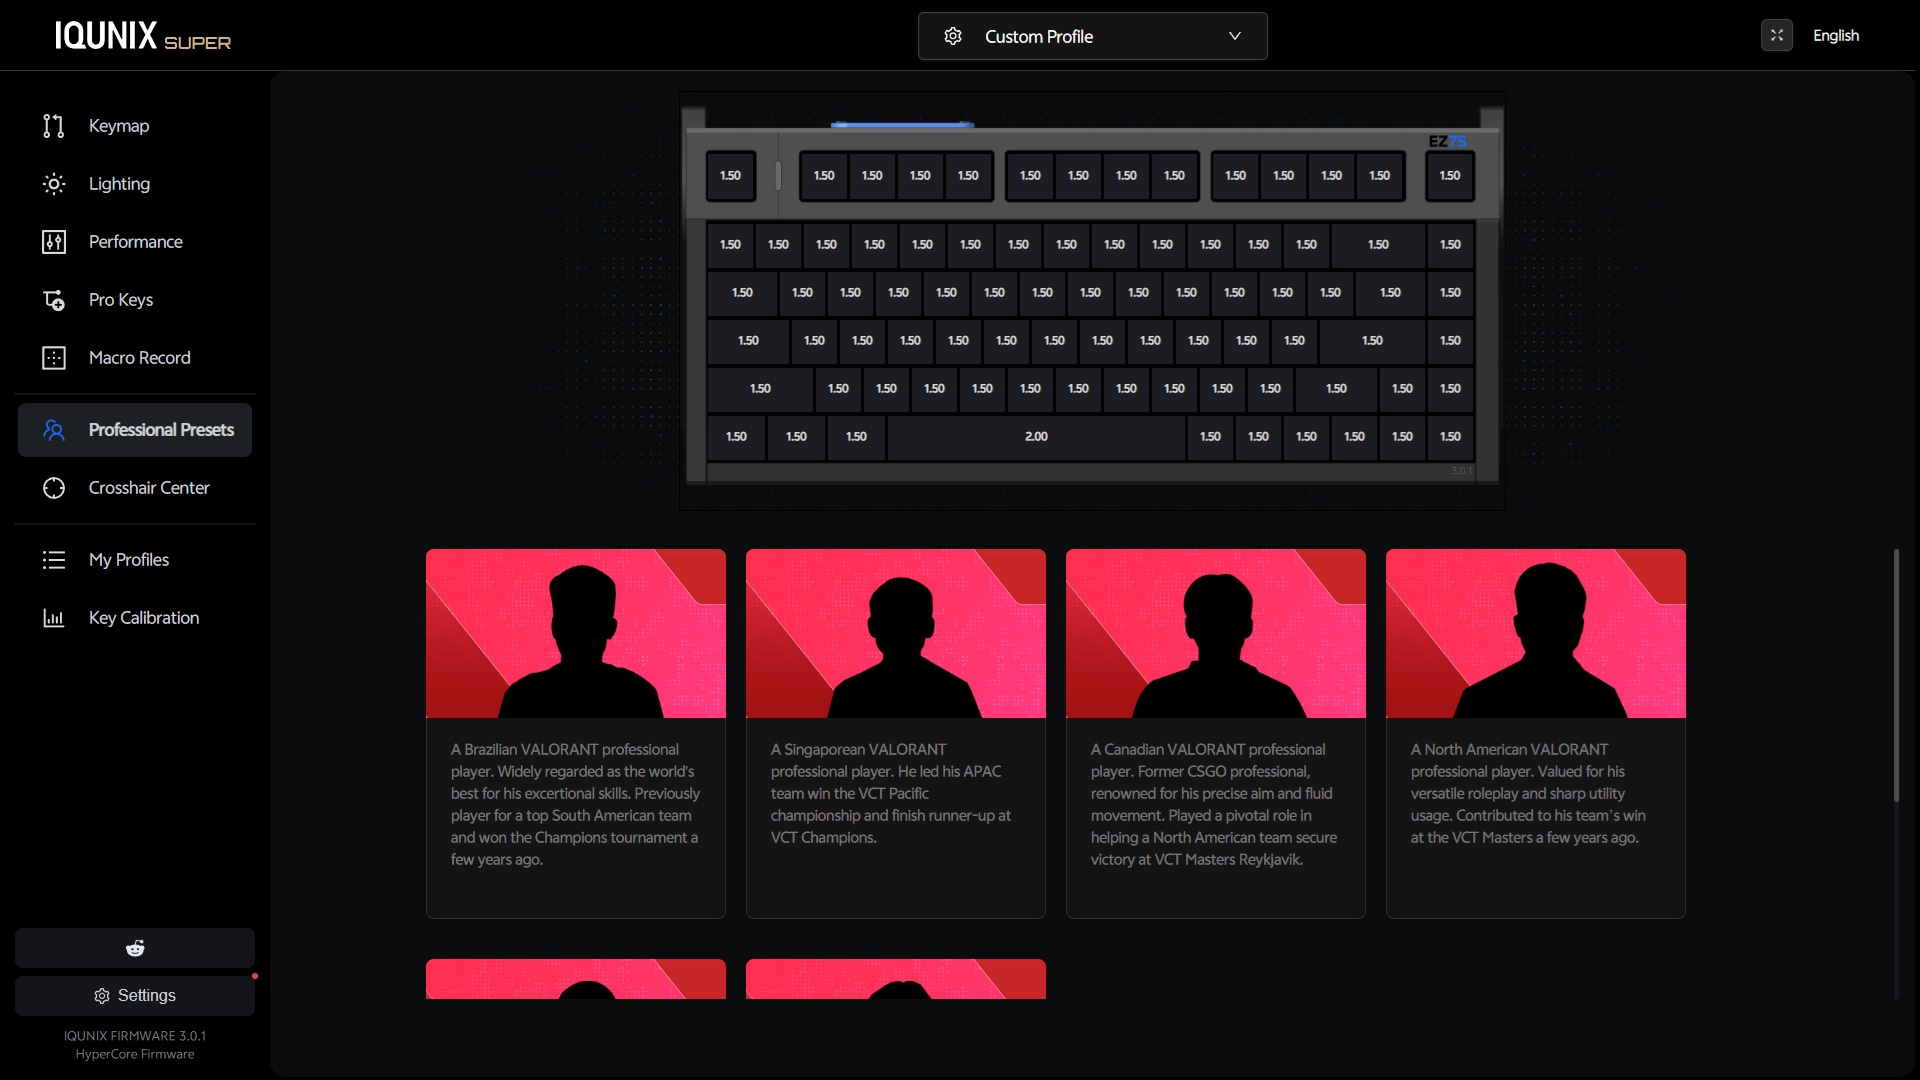Screen dimensions: 1920x1080
Task: Select the Canadian VALORANT player preset image
Action: tap(1216, 633)
